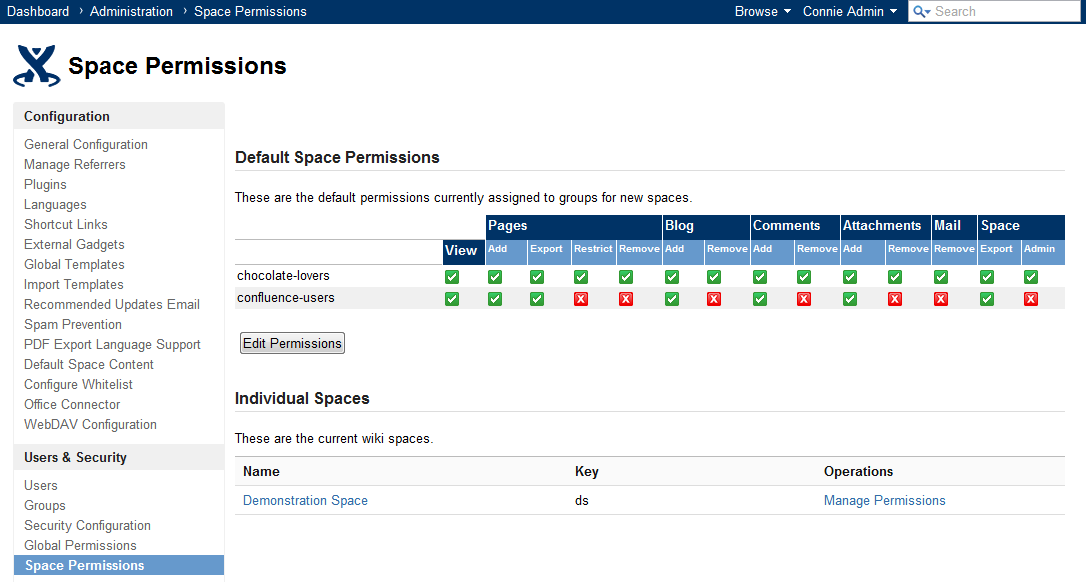Click chocolate-lovers Attachments Remove check icon
Image resolution: width=1086 pixels, height=582 pixels.
click(895, 277)
